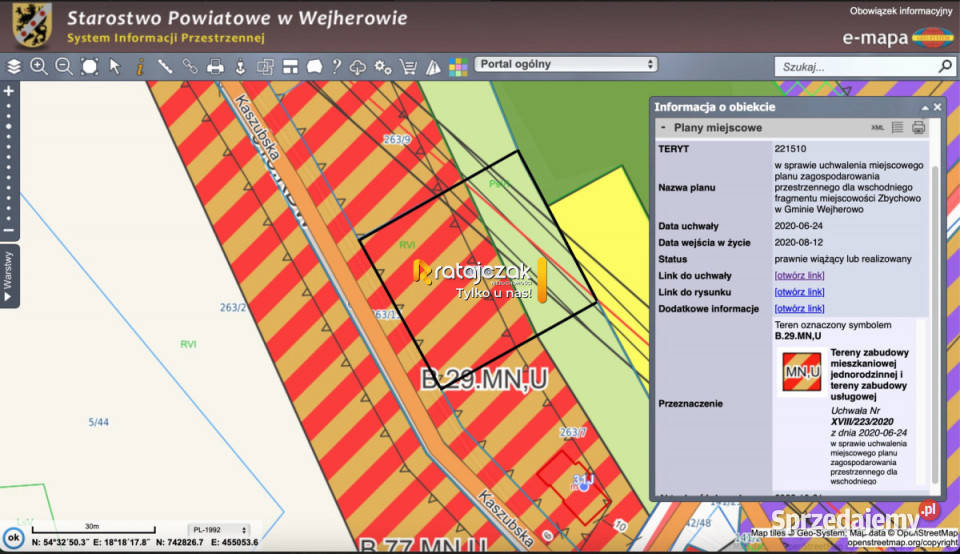Click parcel label 263/7 on map
960x554 pixels.
tap(573, 432)
